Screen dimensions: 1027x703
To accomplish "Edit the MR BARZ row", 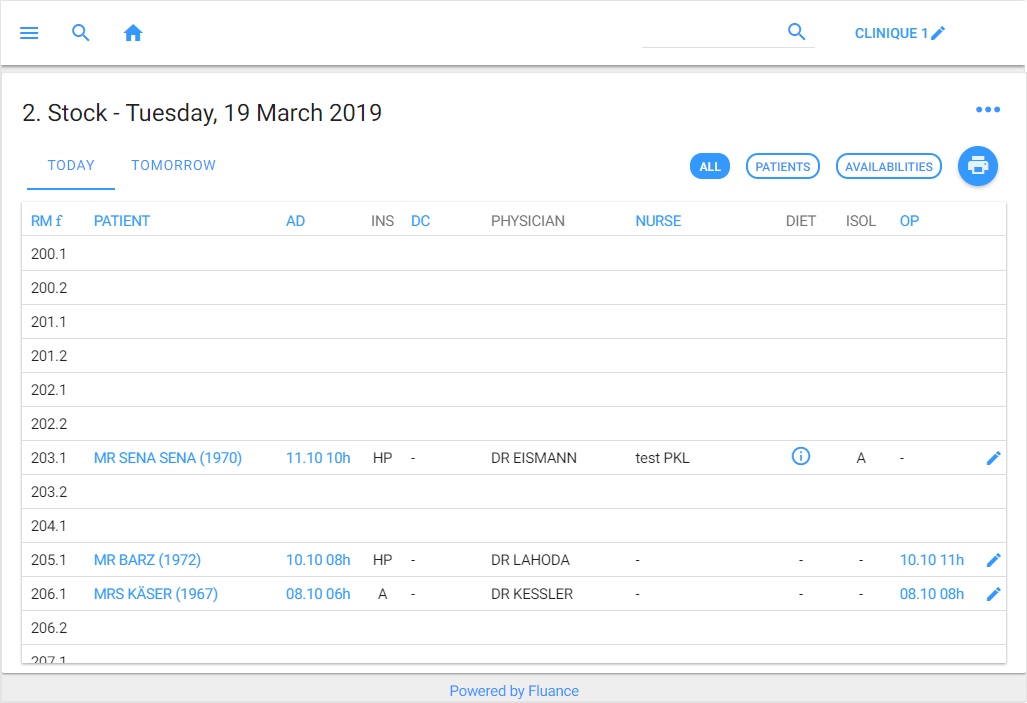I will [x=992, y=560].
